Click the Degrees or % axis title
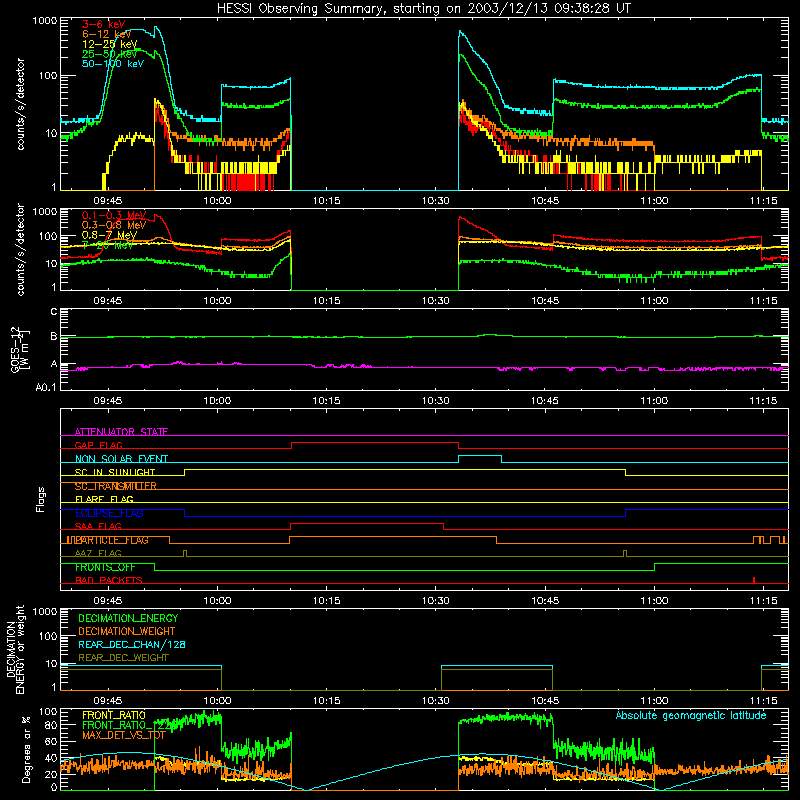The width and height of the screenshot is (800, 800). [26, 749]
